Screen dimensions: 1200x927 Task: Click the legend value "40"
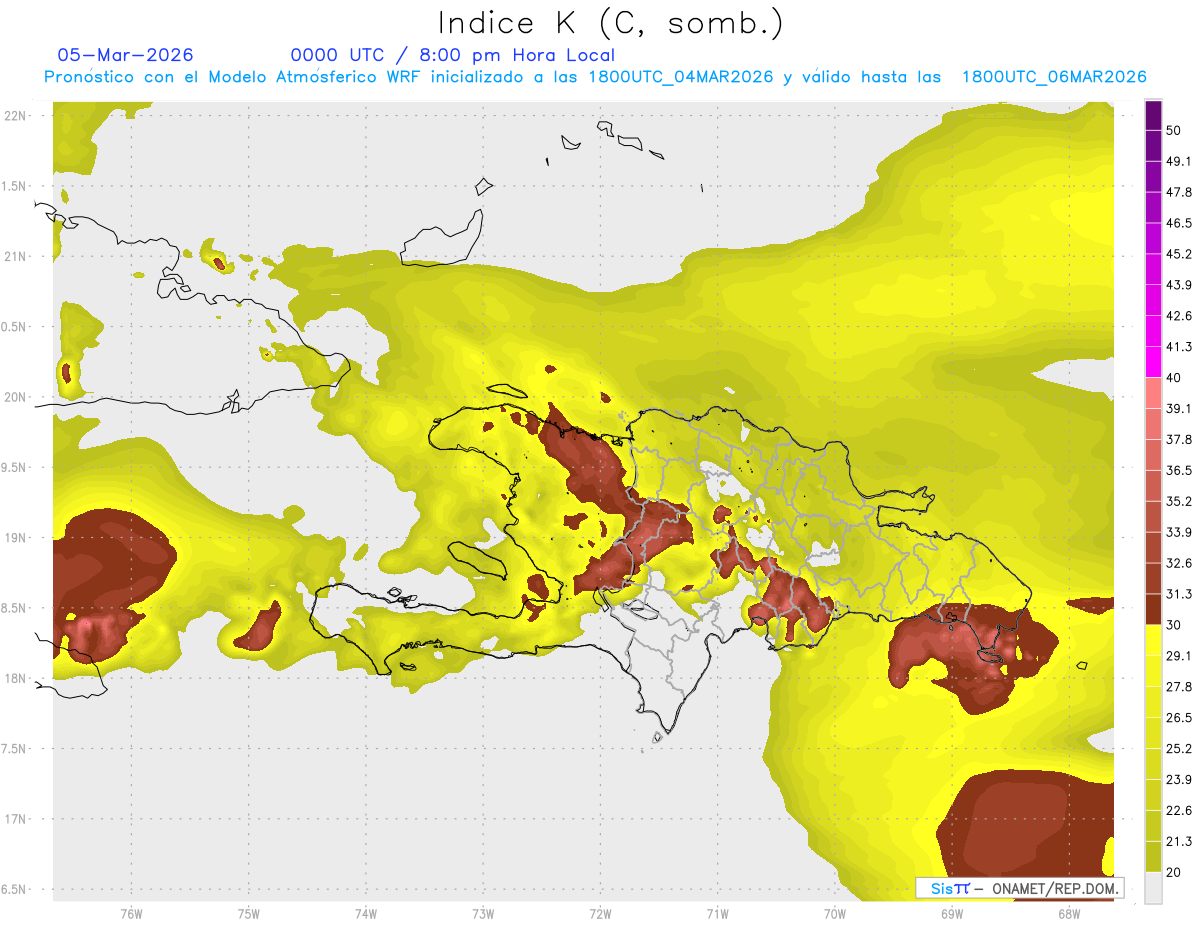pos(1175,378)
